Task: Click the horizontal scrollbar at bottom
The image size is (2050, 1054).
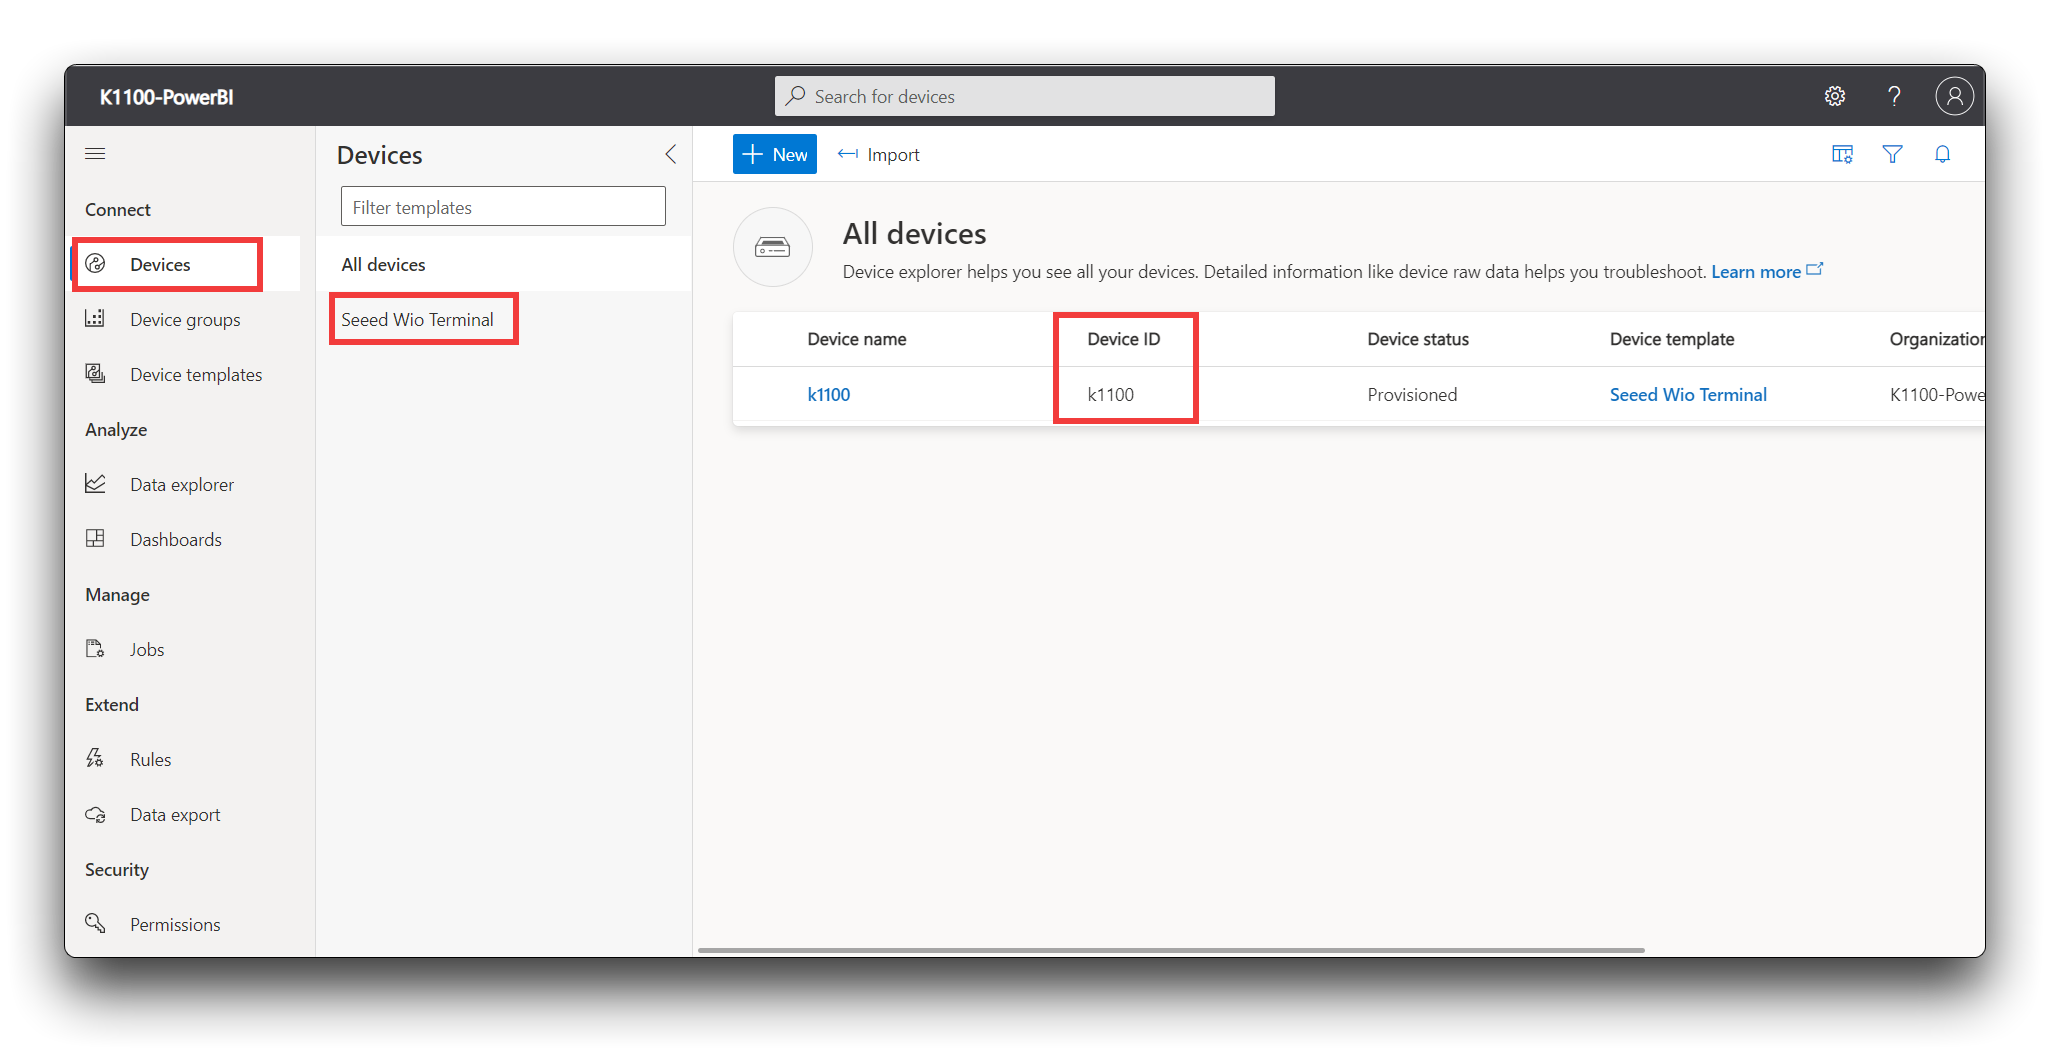Action: (1171, 949)
